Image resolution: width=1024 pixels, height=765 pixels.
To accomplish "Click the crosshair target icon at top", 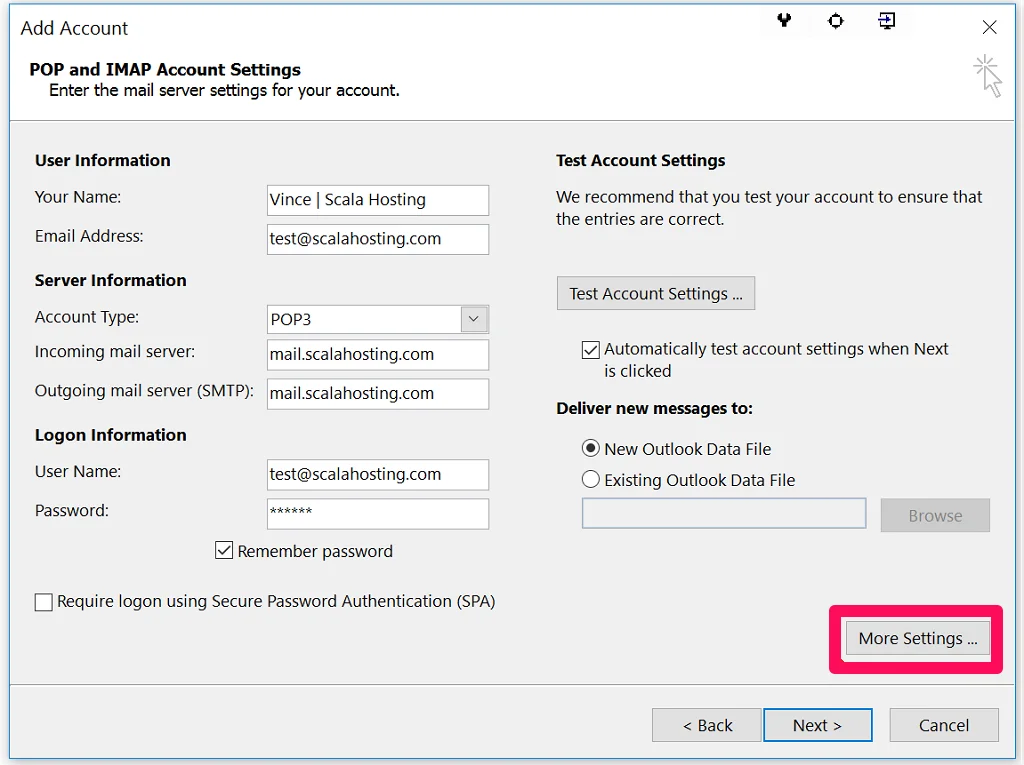I will pyautogui.click(x=836, y=21).
